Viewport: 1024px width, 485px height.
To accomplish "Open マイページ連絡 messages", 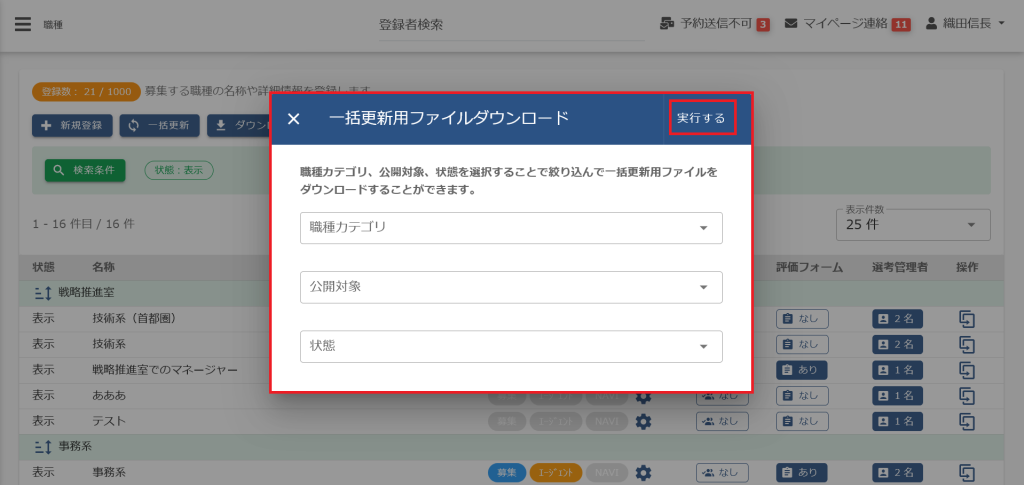I will click(x=847, y=24).
